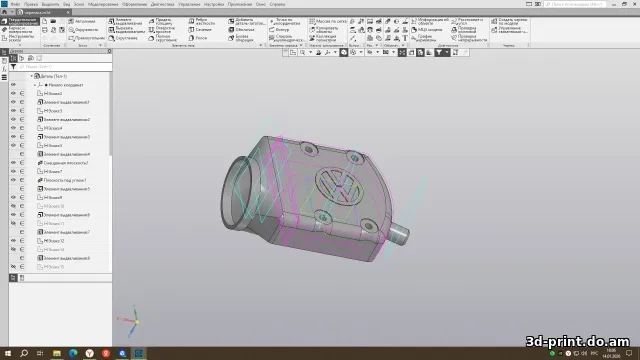
Task: Open the Моделирование menu
Action: 103,4
